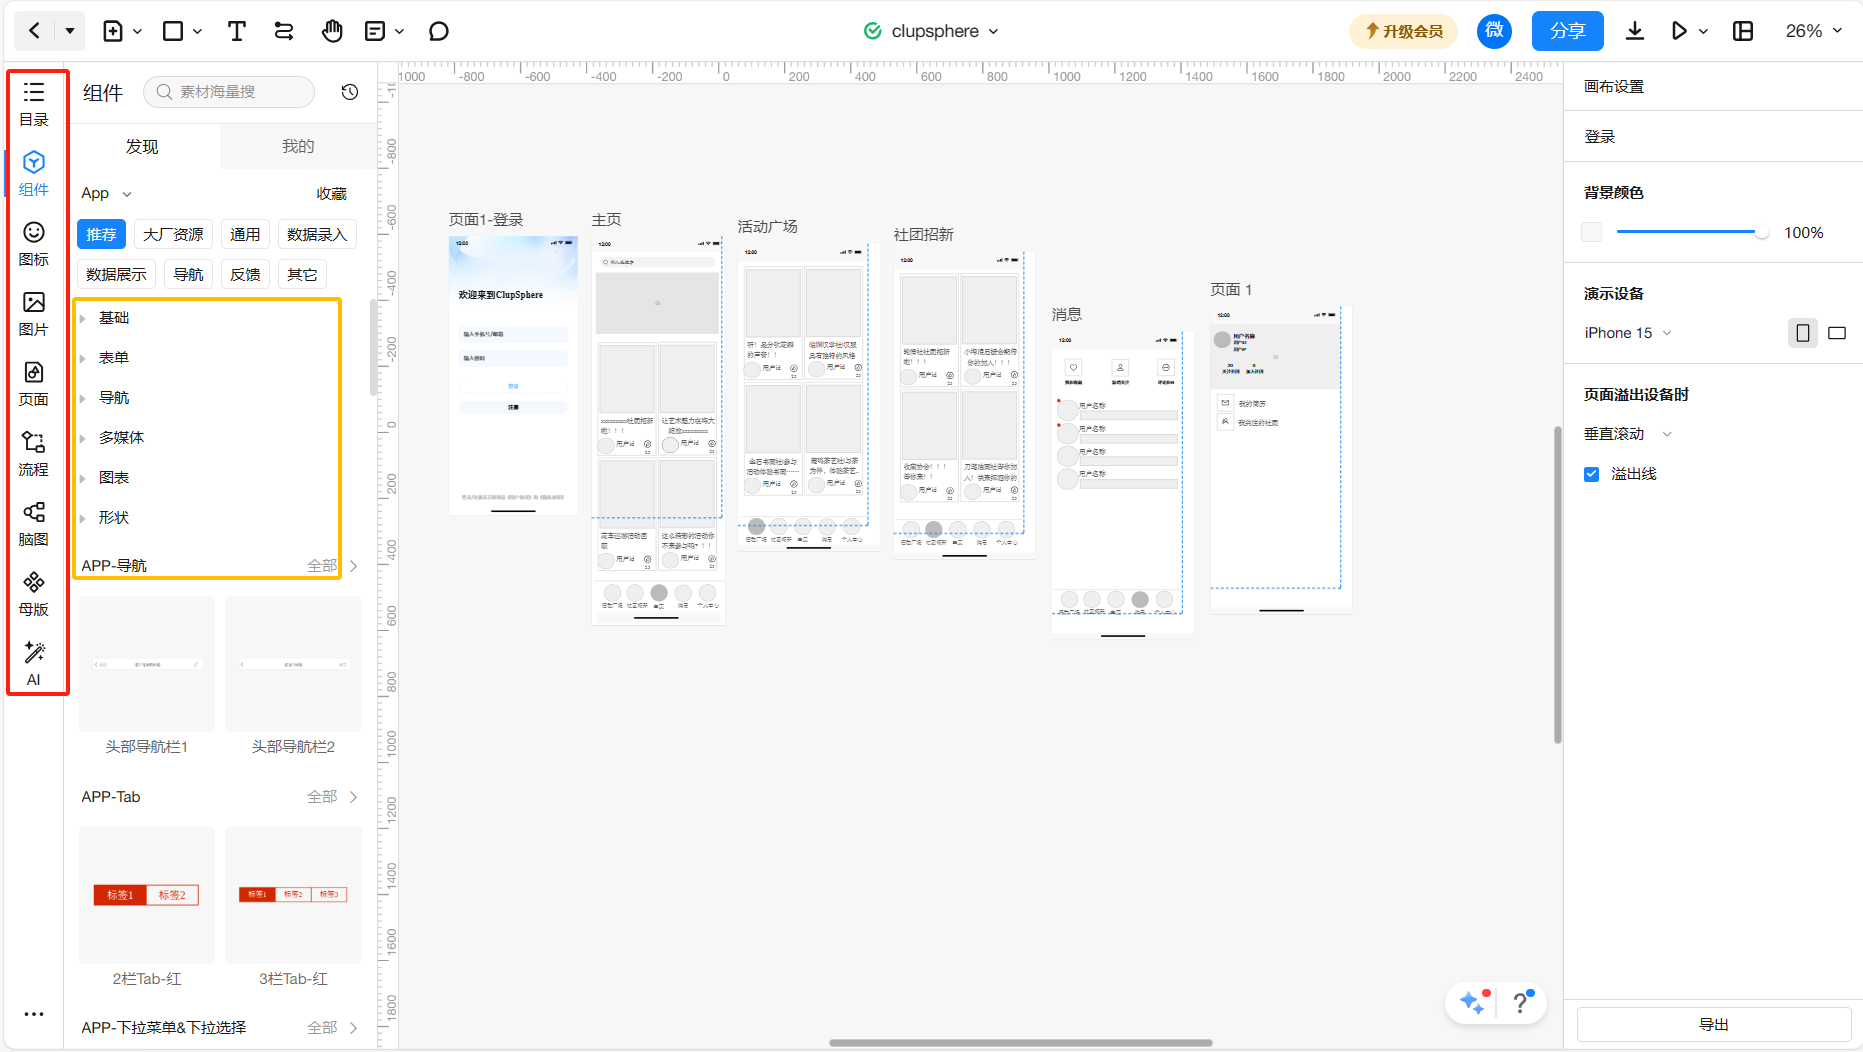Click the 升级会员 upgrade button
The width and height of the screenshot is (1863, 1052).
pyautogui.click(x=1404, y=31)
